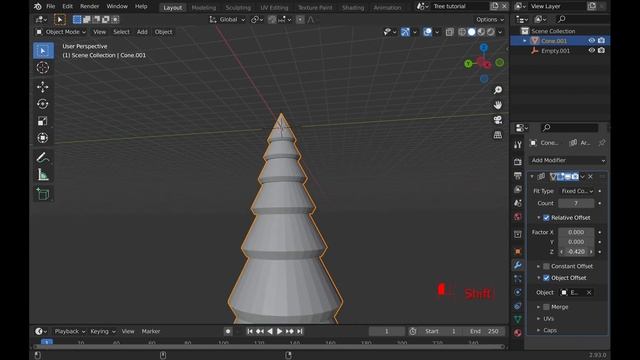Open Output properties tab
This screenshot has height=360, width=640.
tap(518, 176)
